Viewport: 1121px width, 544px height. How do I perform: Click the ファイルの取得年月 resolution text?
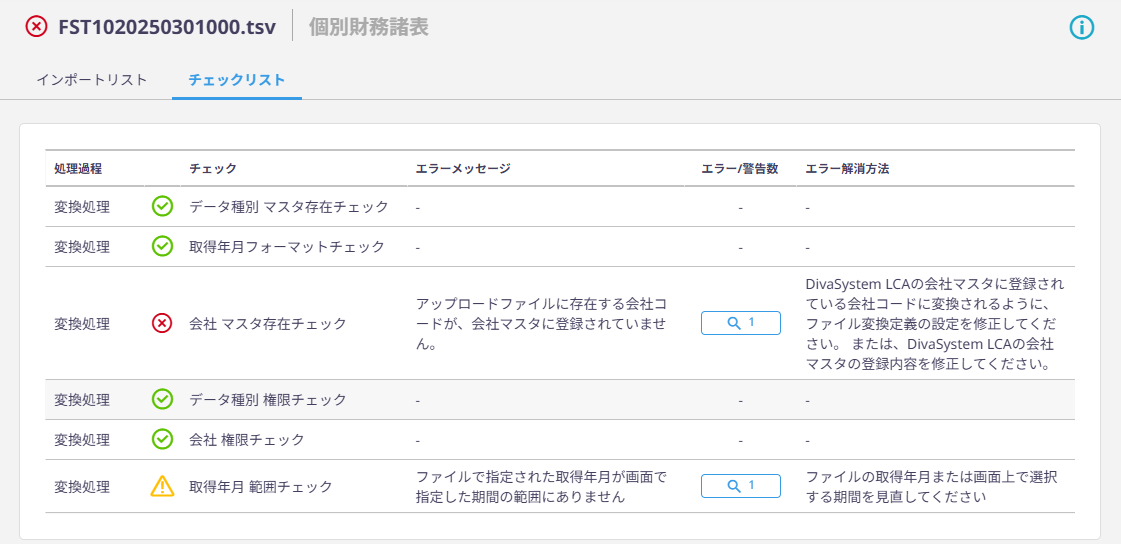[x=932, y=486]
